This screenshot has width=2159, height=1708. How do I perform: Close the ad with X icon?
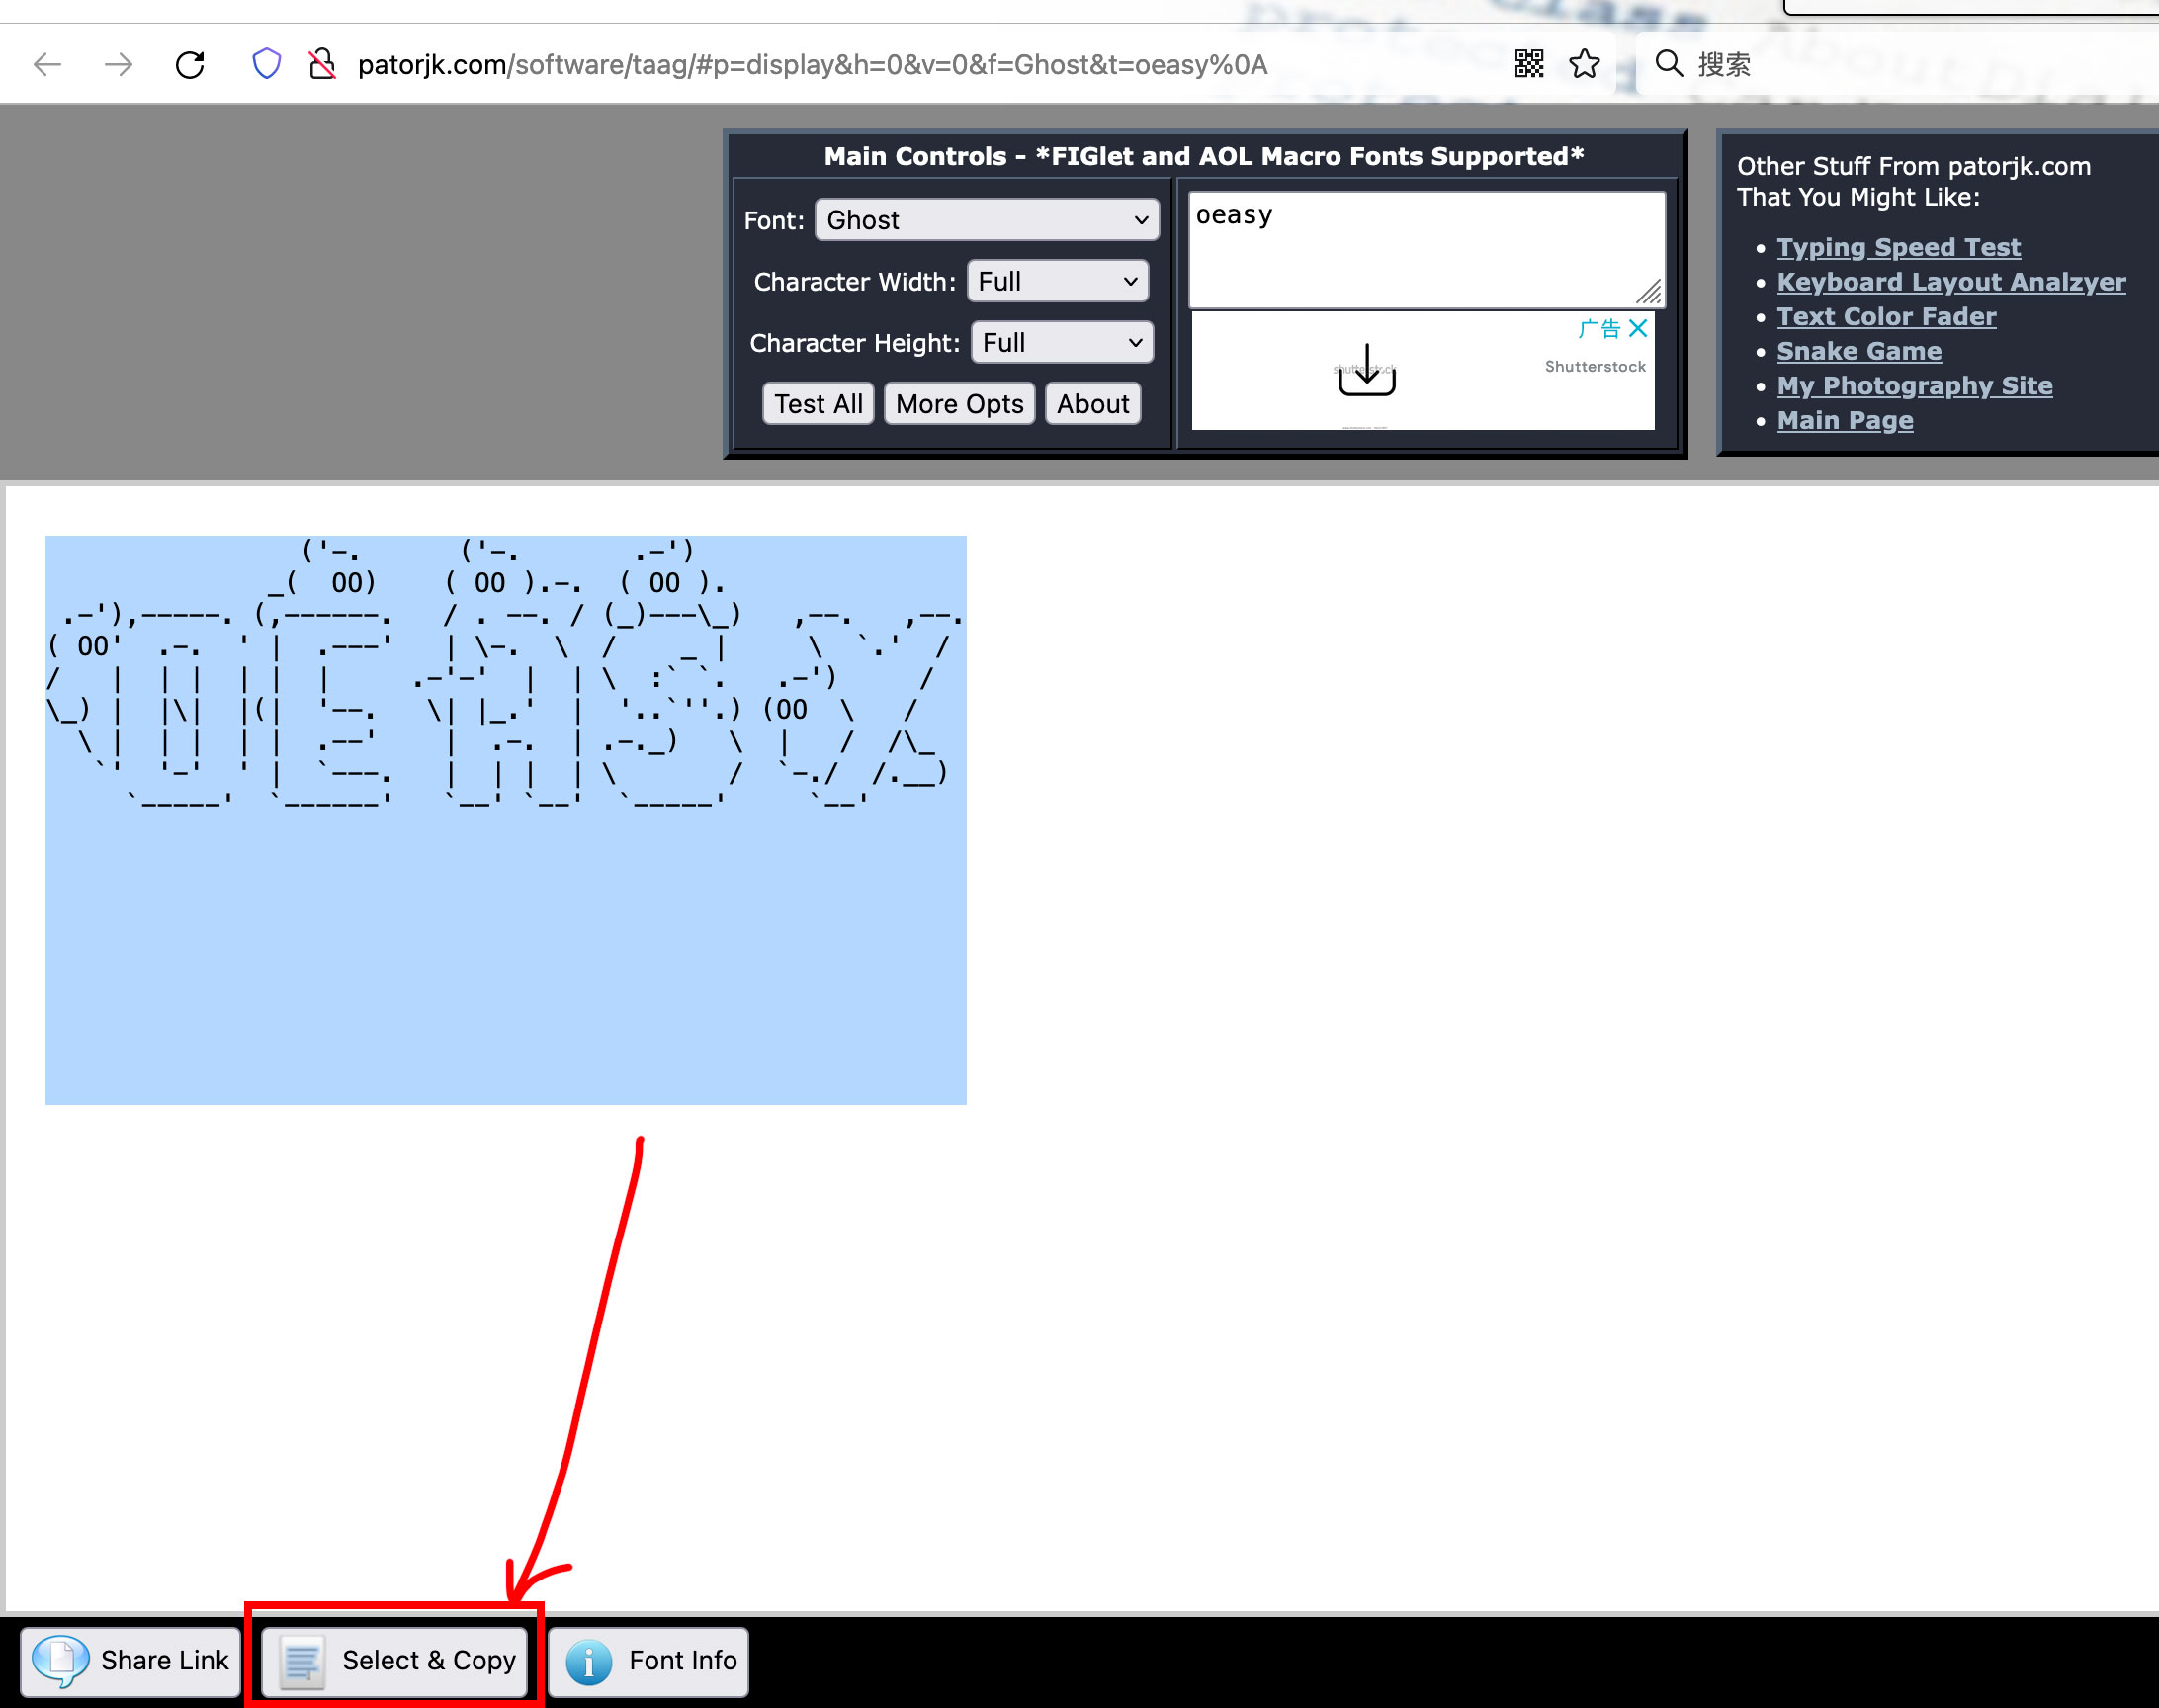pyautogui.click(x=1638, y=328)
